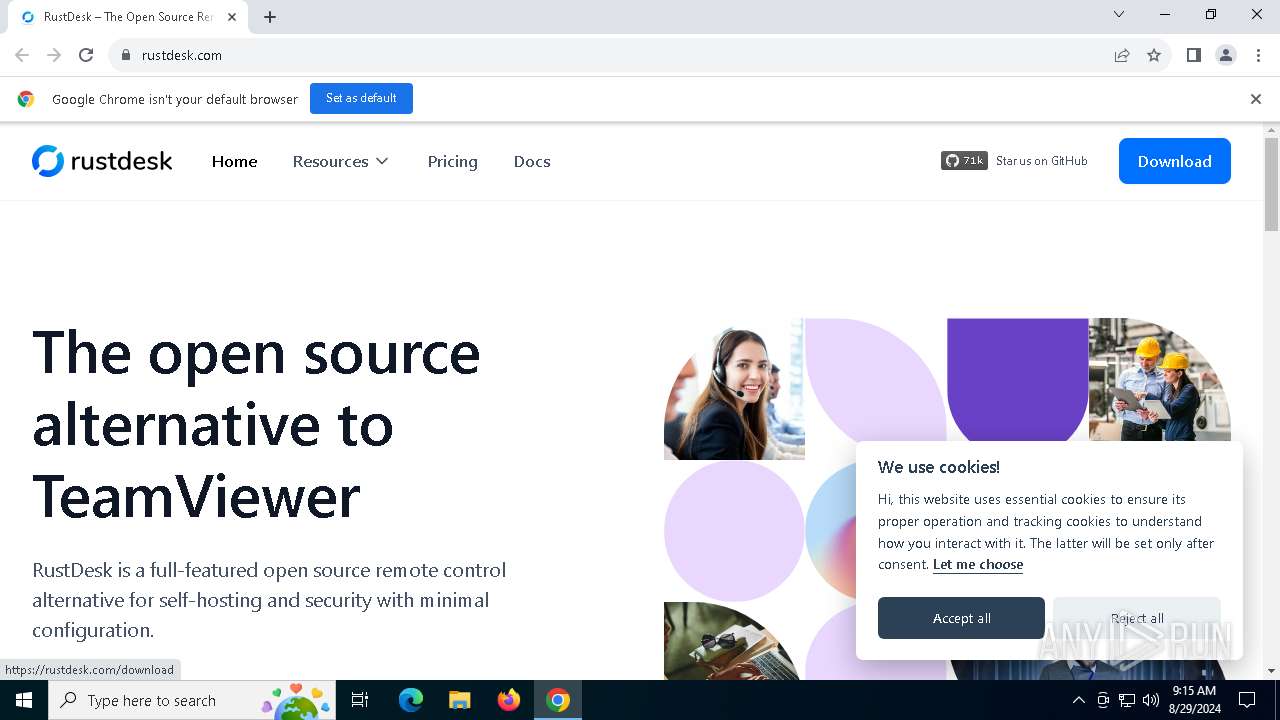Open network settings tray icon
The width and height of the screenshot is (1280, 720).
click(x=1127, y=700)
